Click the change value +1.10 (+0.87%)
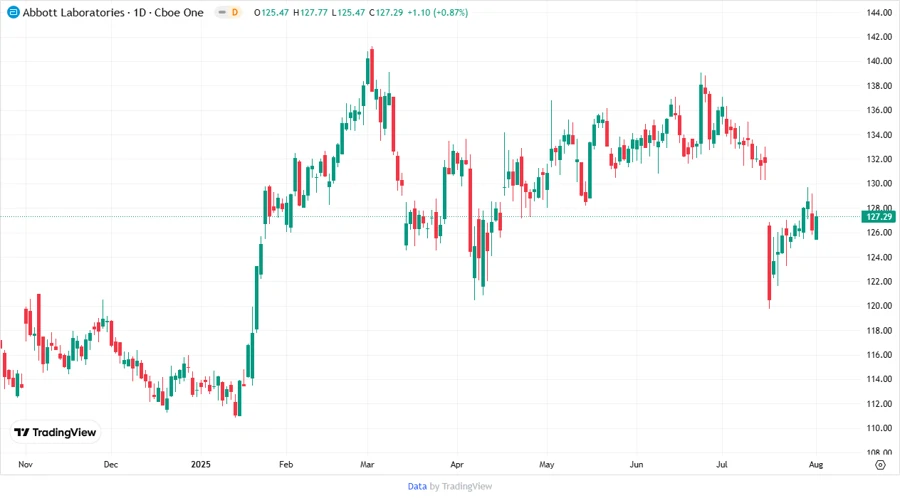The image size is (900, 498). [x=437, y=12]
